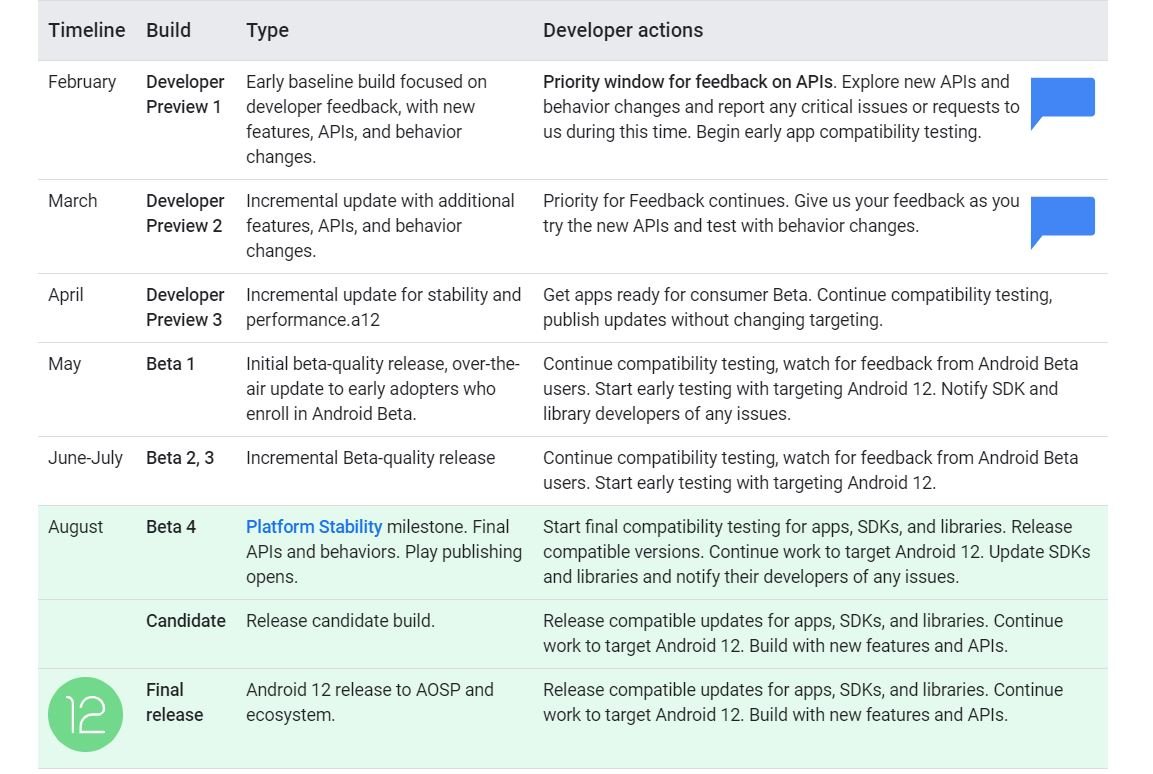Select the Developer Preview 2 build label
1153x774 pixels.
click(185, 213)
